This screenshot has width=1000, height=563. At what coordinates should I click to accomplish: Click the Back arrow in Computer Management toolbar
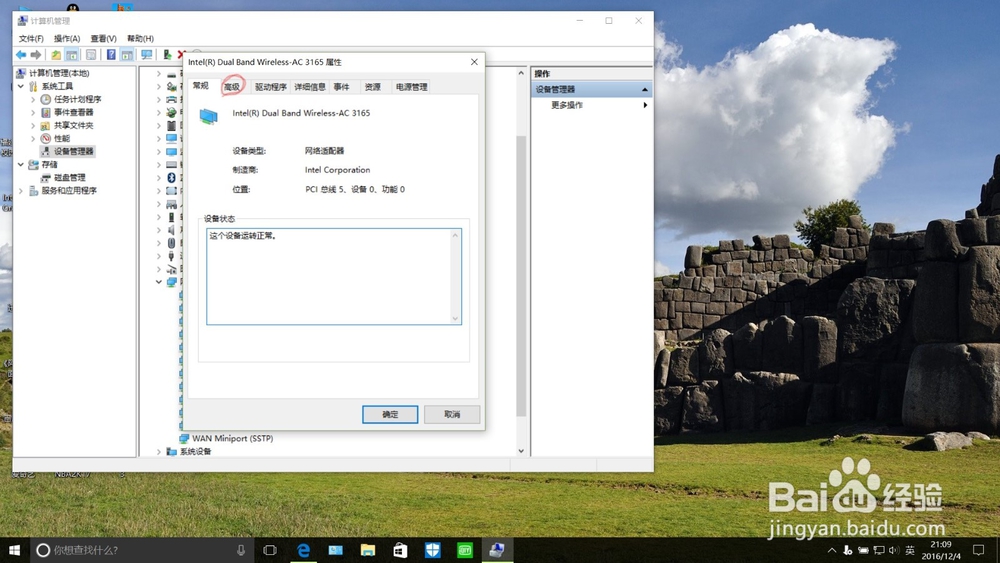pos(21,55)
